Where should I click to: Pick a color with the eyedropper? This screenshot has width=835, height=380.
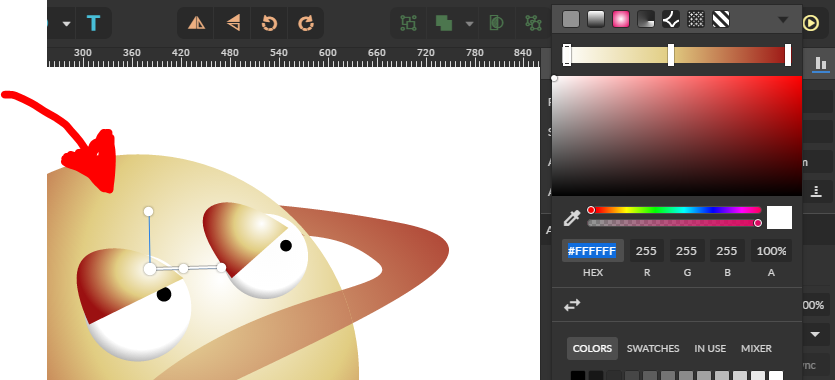click(572, 218)
